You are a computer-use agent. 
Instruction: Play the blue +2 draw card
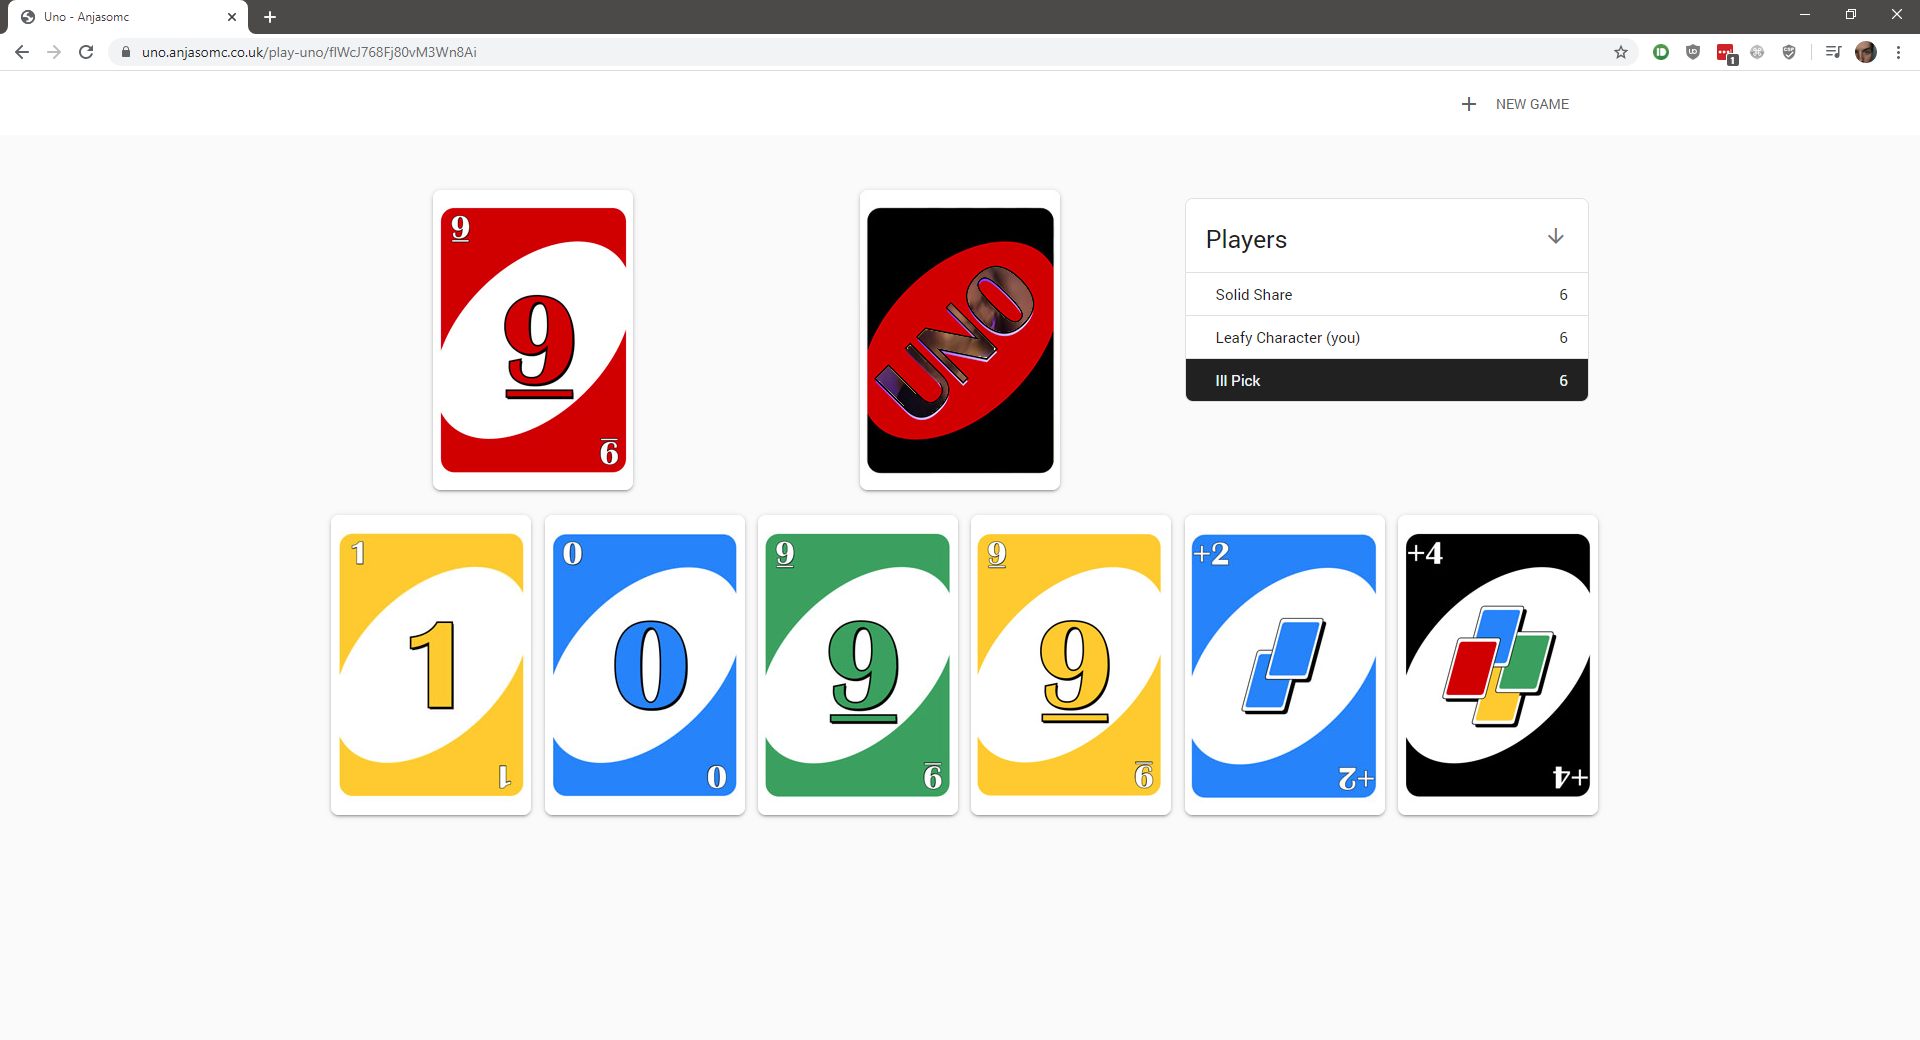click(1284, 665)
